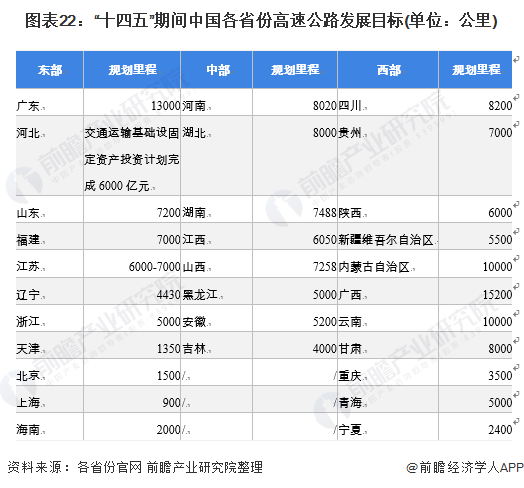The height and width of the screenshot is (488, 524).
Task: Click the 13000 value for 广东
Action: coord(165,106)
